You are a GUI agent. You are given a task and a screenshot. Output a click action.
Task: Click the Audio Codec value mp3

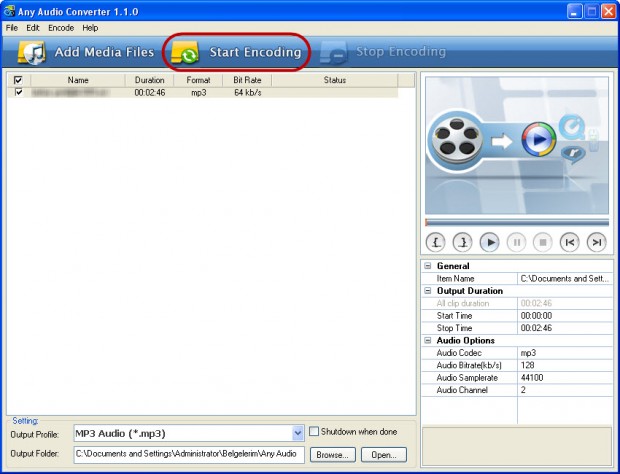[528, 353]
